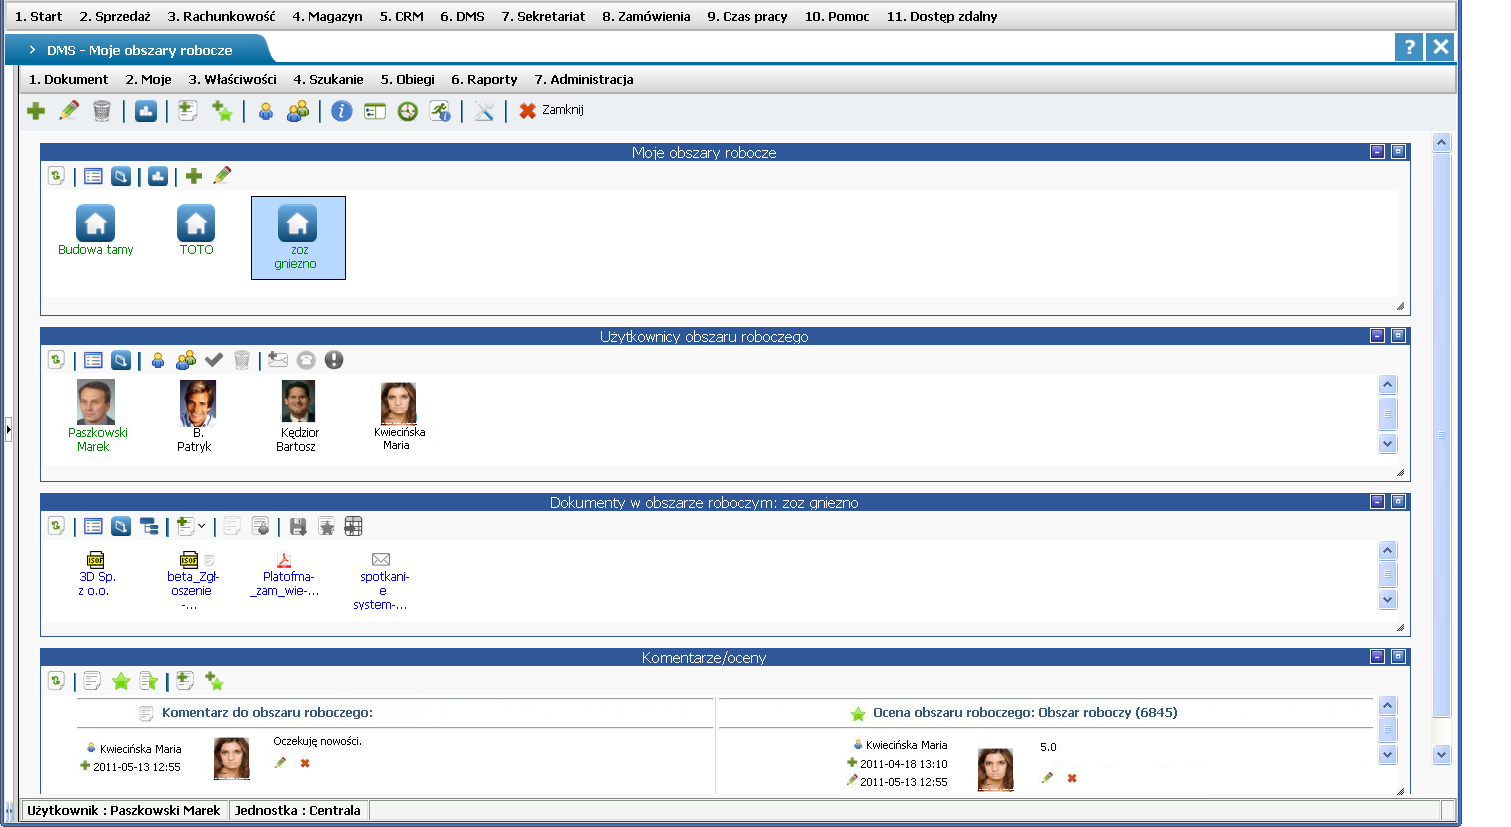Click the properties form icon in main toolbar
Image resolution: width=1511 pixels, height=827 pixels.
click(375, 111)
